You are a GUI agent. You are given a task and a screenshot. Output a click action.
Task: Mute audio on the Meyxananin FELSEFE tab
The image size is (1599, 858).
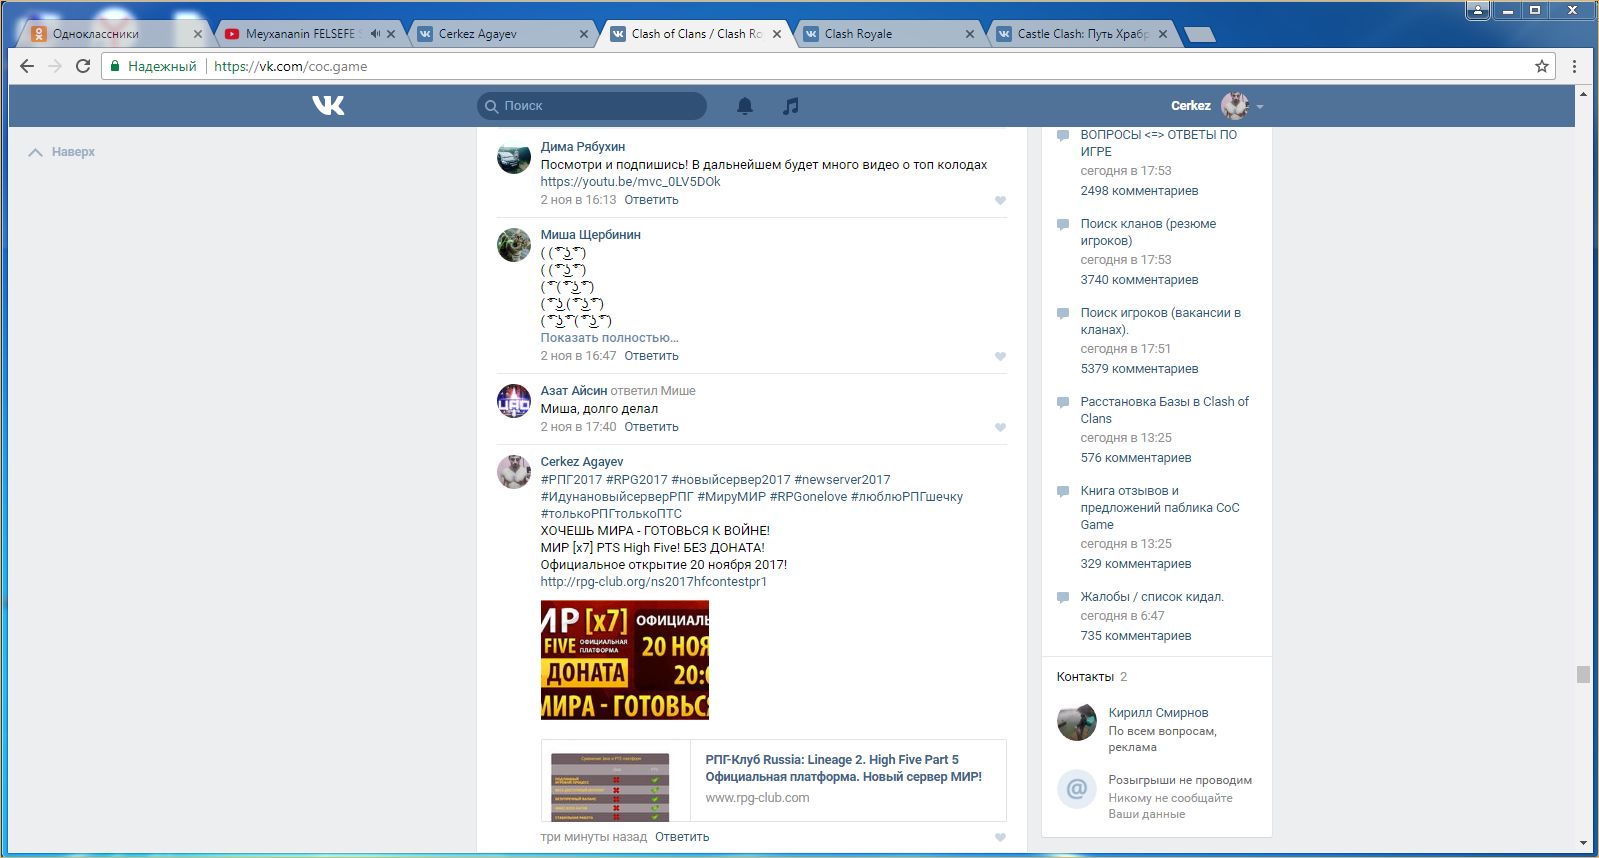(x=375, y=34)
